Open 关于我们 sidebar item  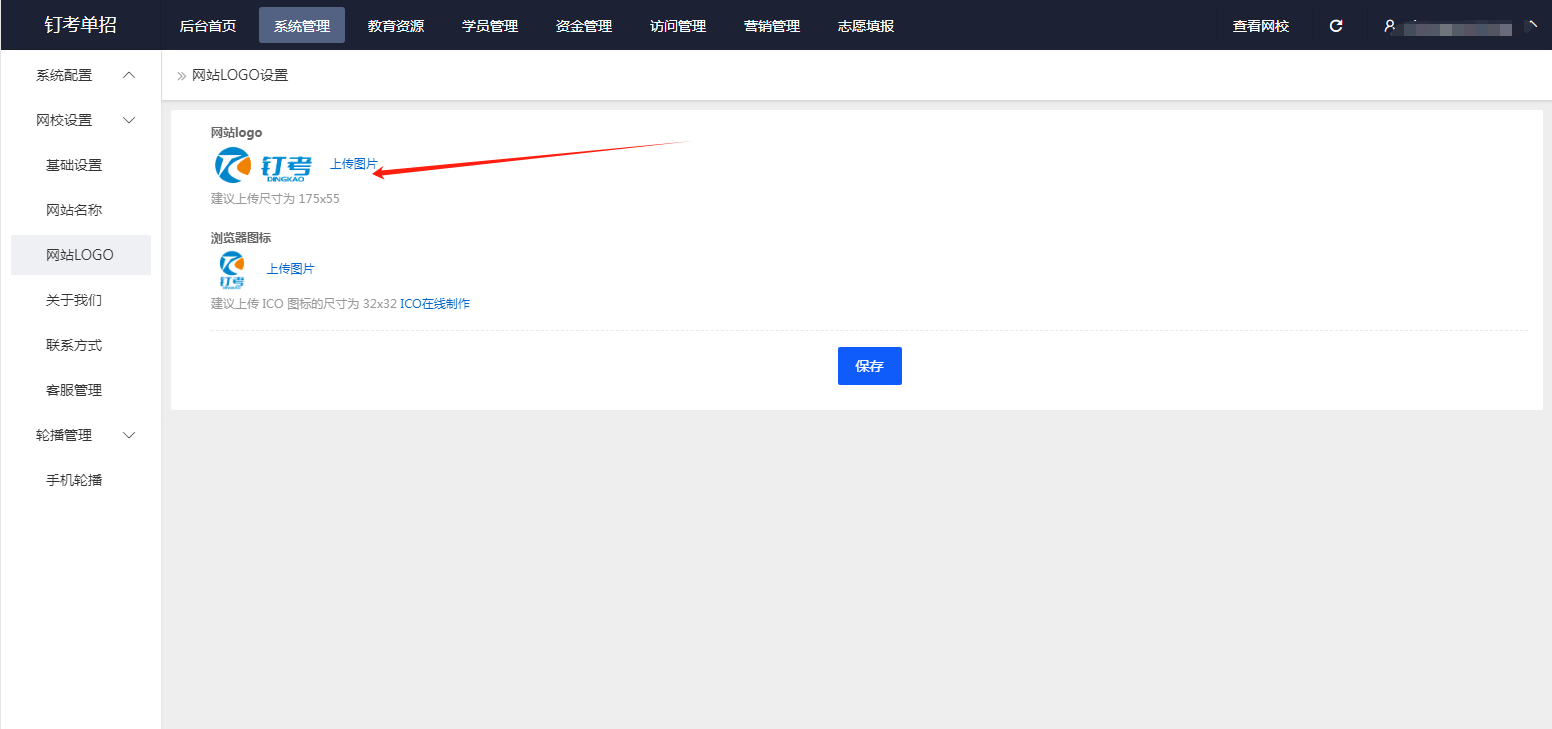(74, 300)
